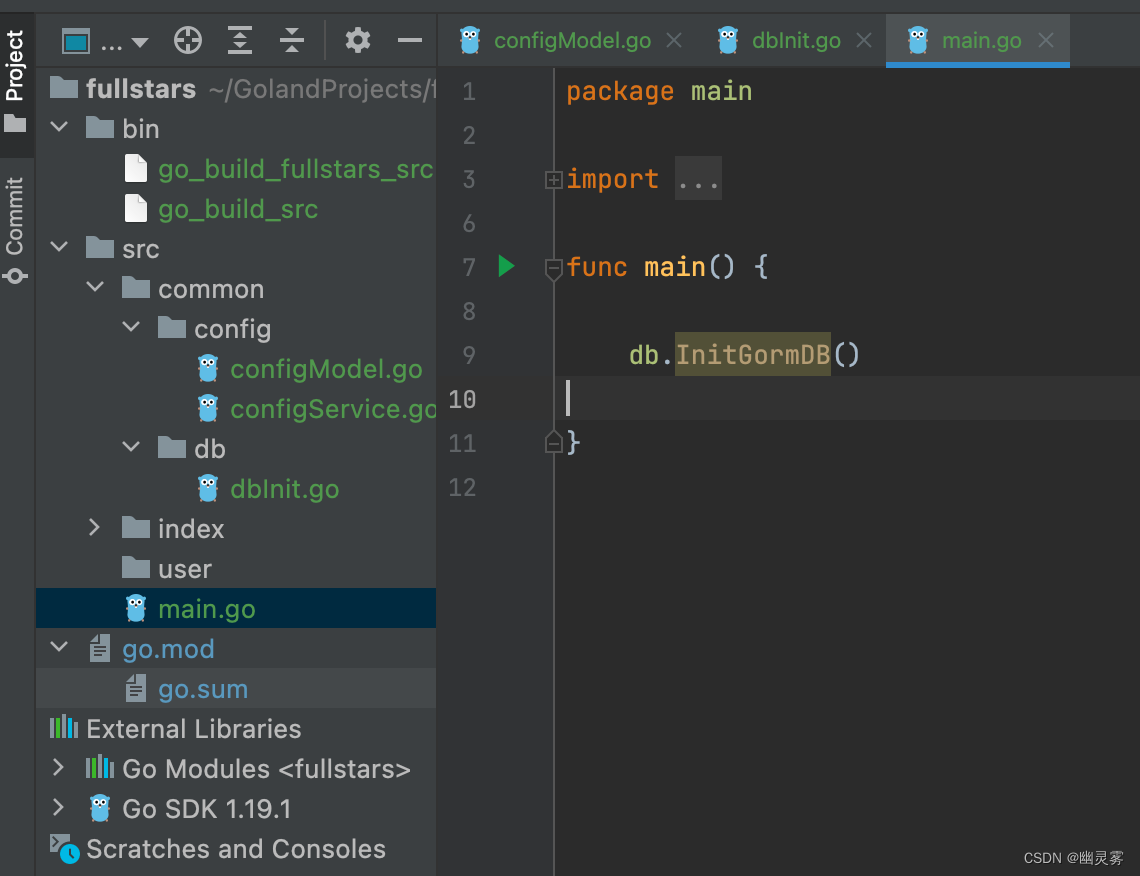Fold the func main block at line 7
1140x876 pixels.
[x=553, y=268]
